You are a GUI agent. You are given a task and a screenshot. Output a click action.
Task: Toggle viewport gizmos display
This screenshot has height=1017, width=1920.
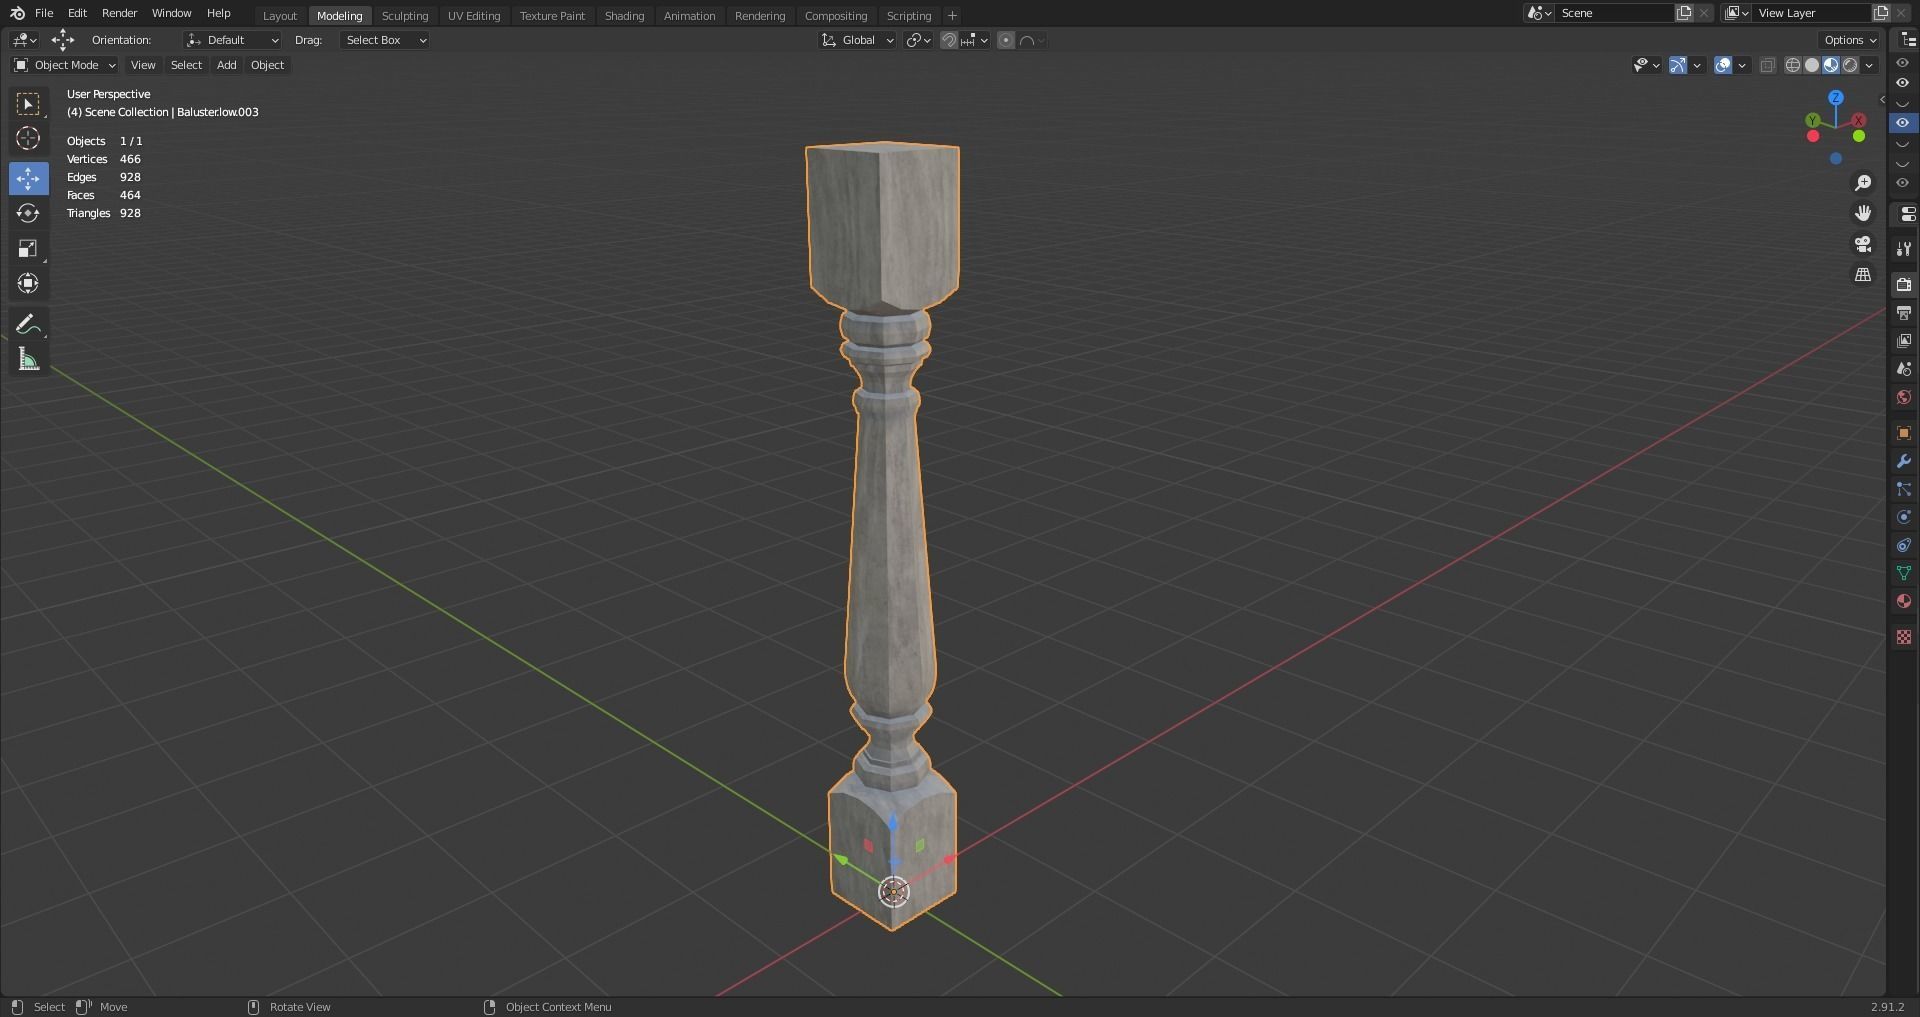pos(1678,65)
